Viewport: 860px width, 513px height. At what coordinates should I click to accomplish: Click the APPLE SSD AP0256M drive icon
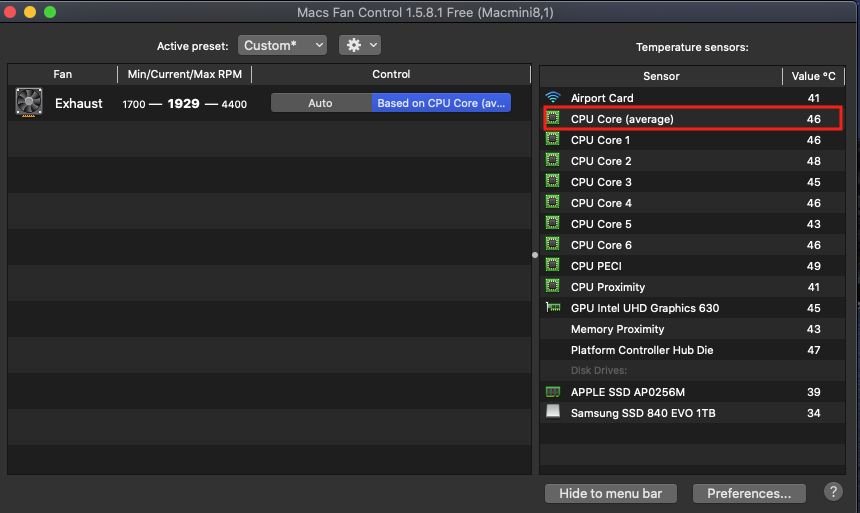pyautogui.click(x=553, y=392)
